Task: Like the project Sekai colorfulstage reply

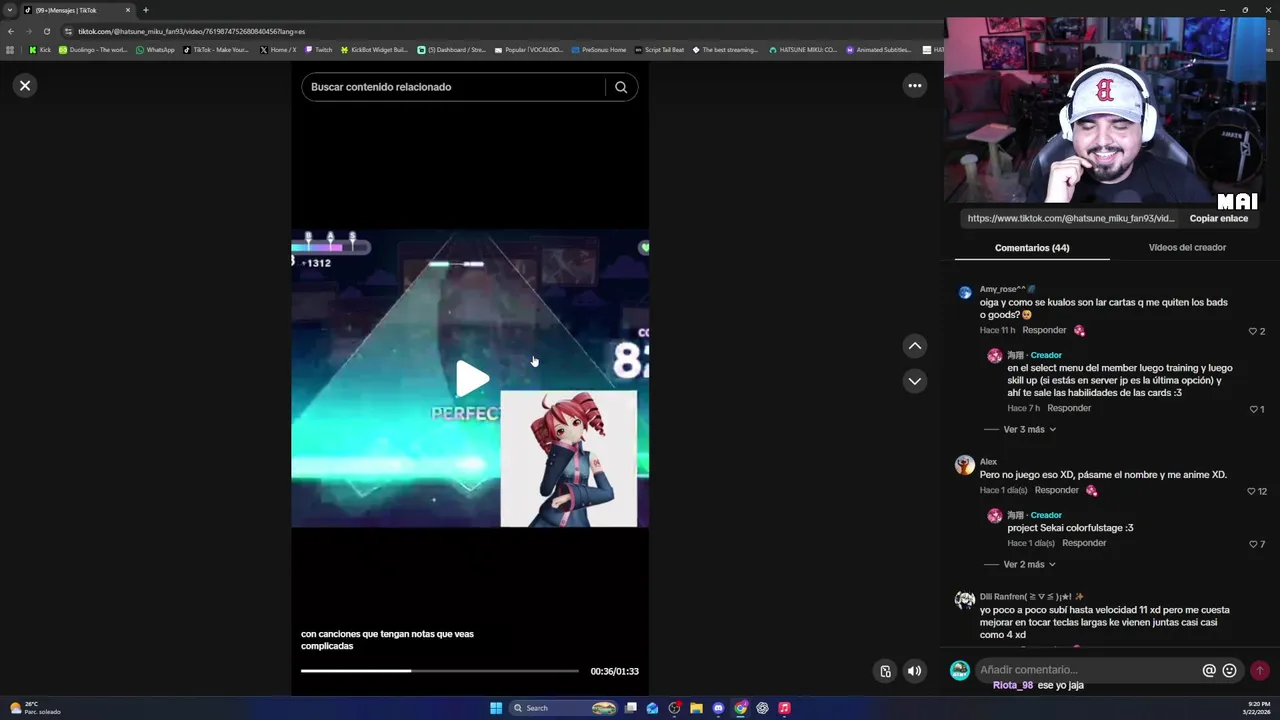Action: 1252,544
